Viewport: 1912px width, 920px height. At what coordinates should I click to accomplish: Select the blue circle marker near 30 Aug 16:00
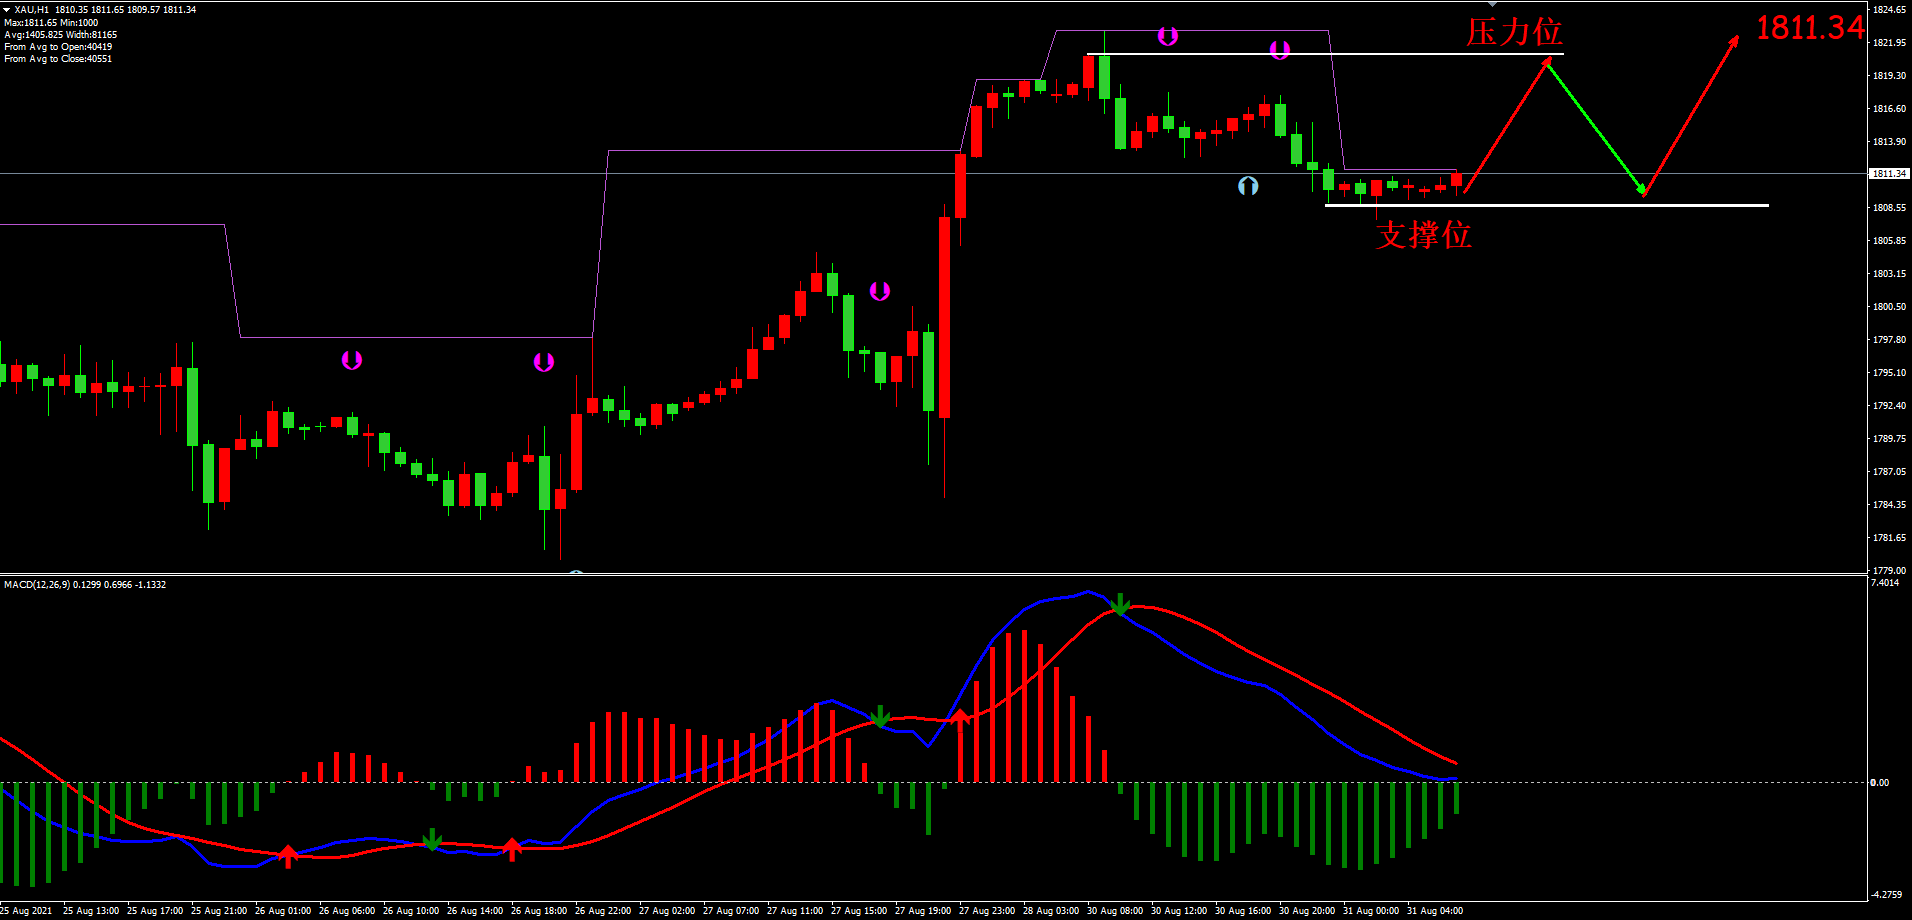click(1248, 186)
